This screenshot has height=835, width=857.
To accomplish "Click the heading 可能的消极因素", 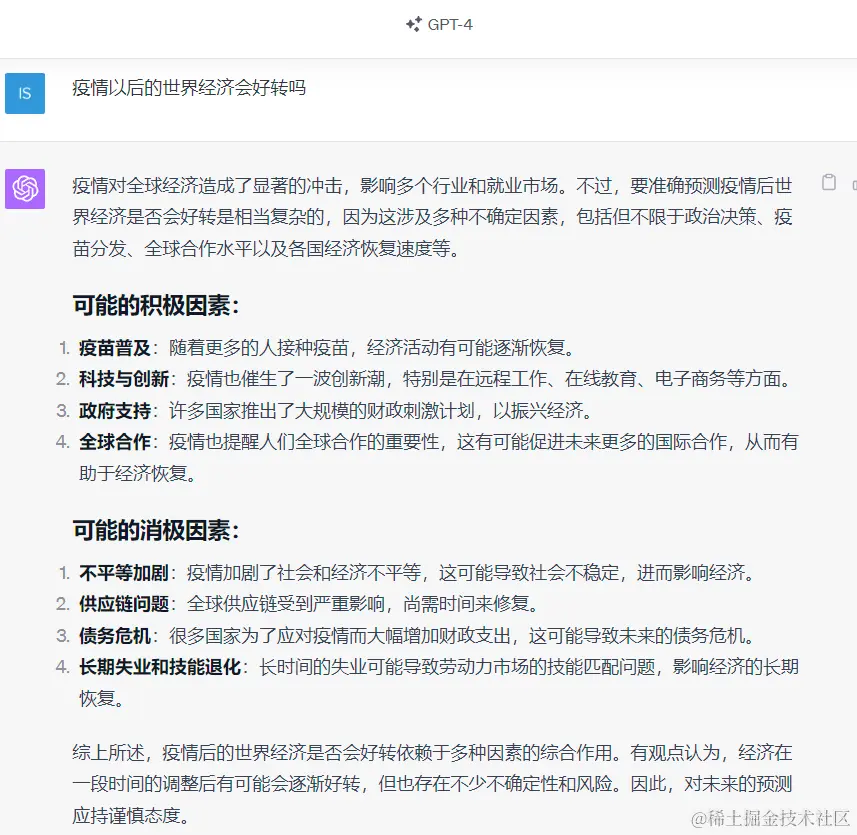I will [156, 530].
